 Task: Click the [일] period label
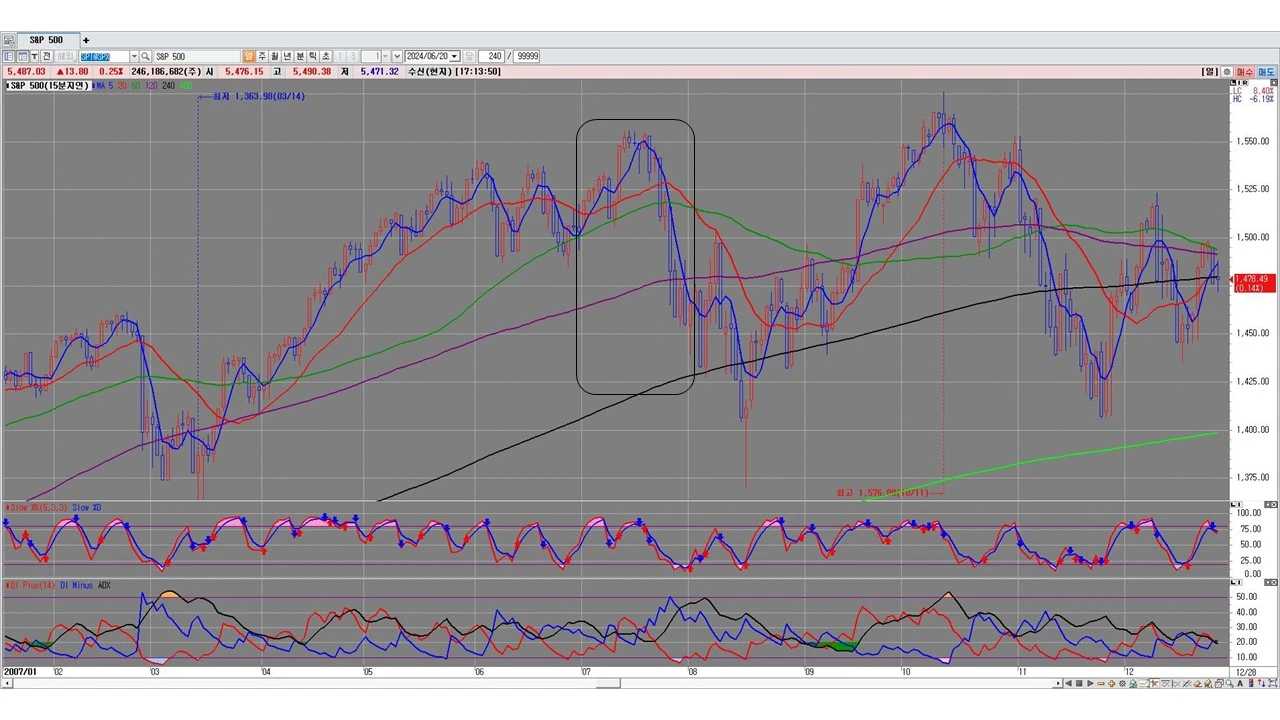point(1209,72)
